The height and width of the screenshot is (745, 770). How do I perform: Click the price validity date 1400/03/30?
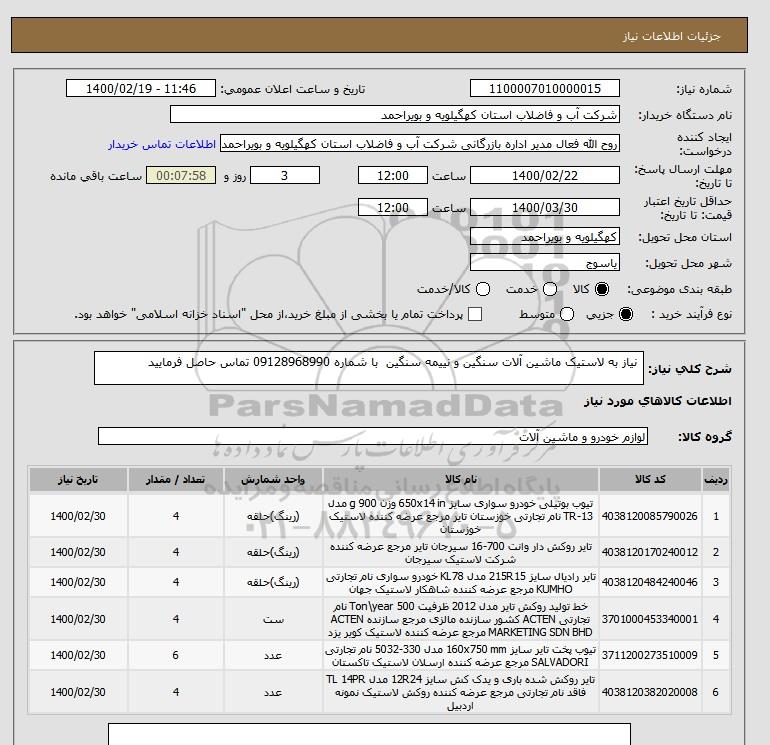click(x=545, y=207)
